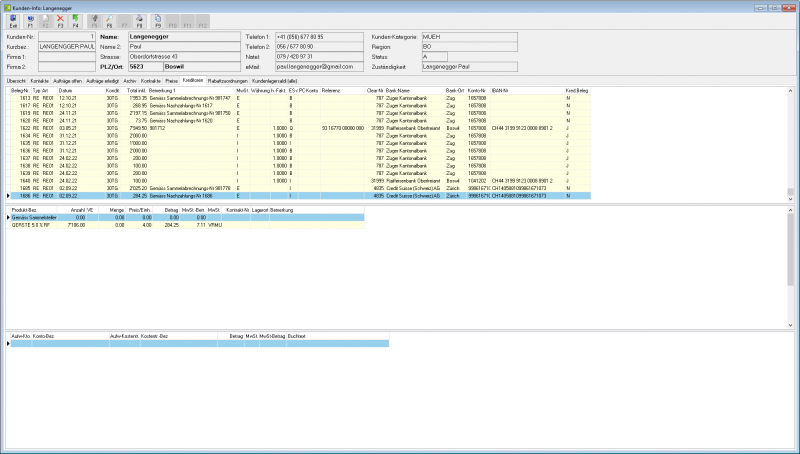
Task: Click the Name 2 field Paul
Action: coord(184,46)
